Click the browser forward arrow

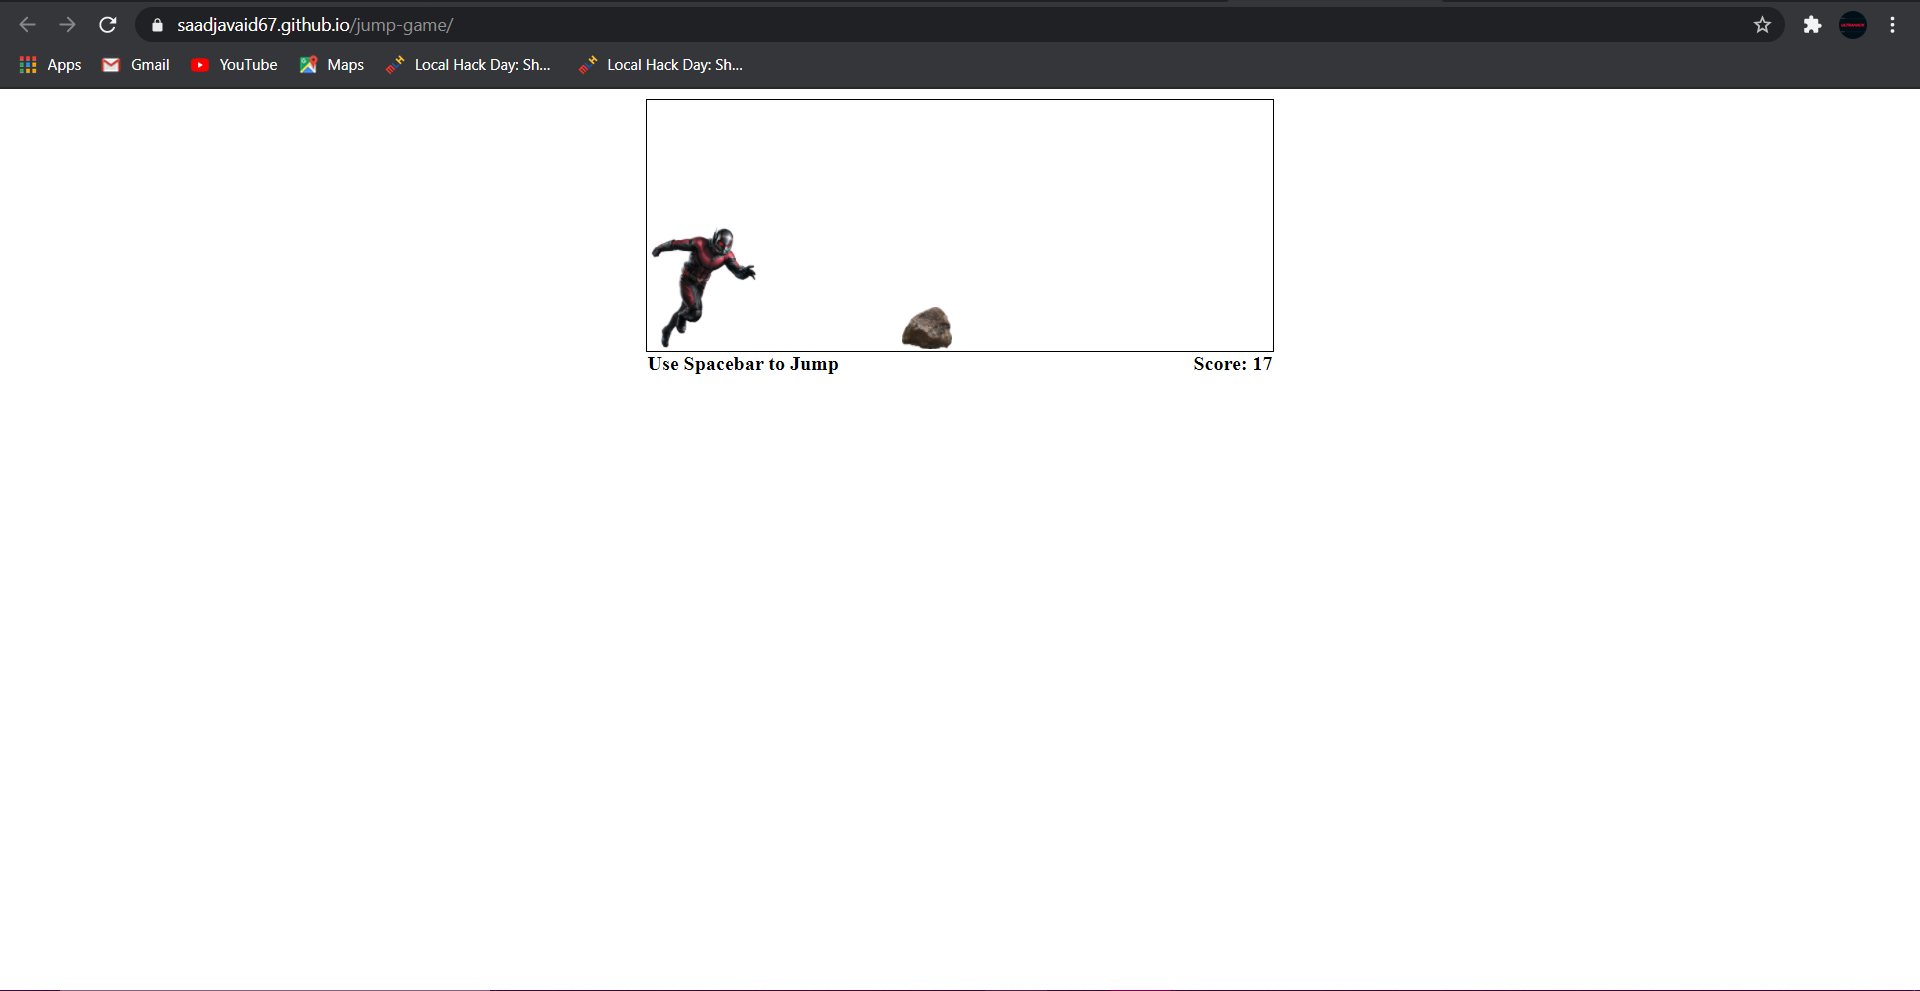(67, 25)
